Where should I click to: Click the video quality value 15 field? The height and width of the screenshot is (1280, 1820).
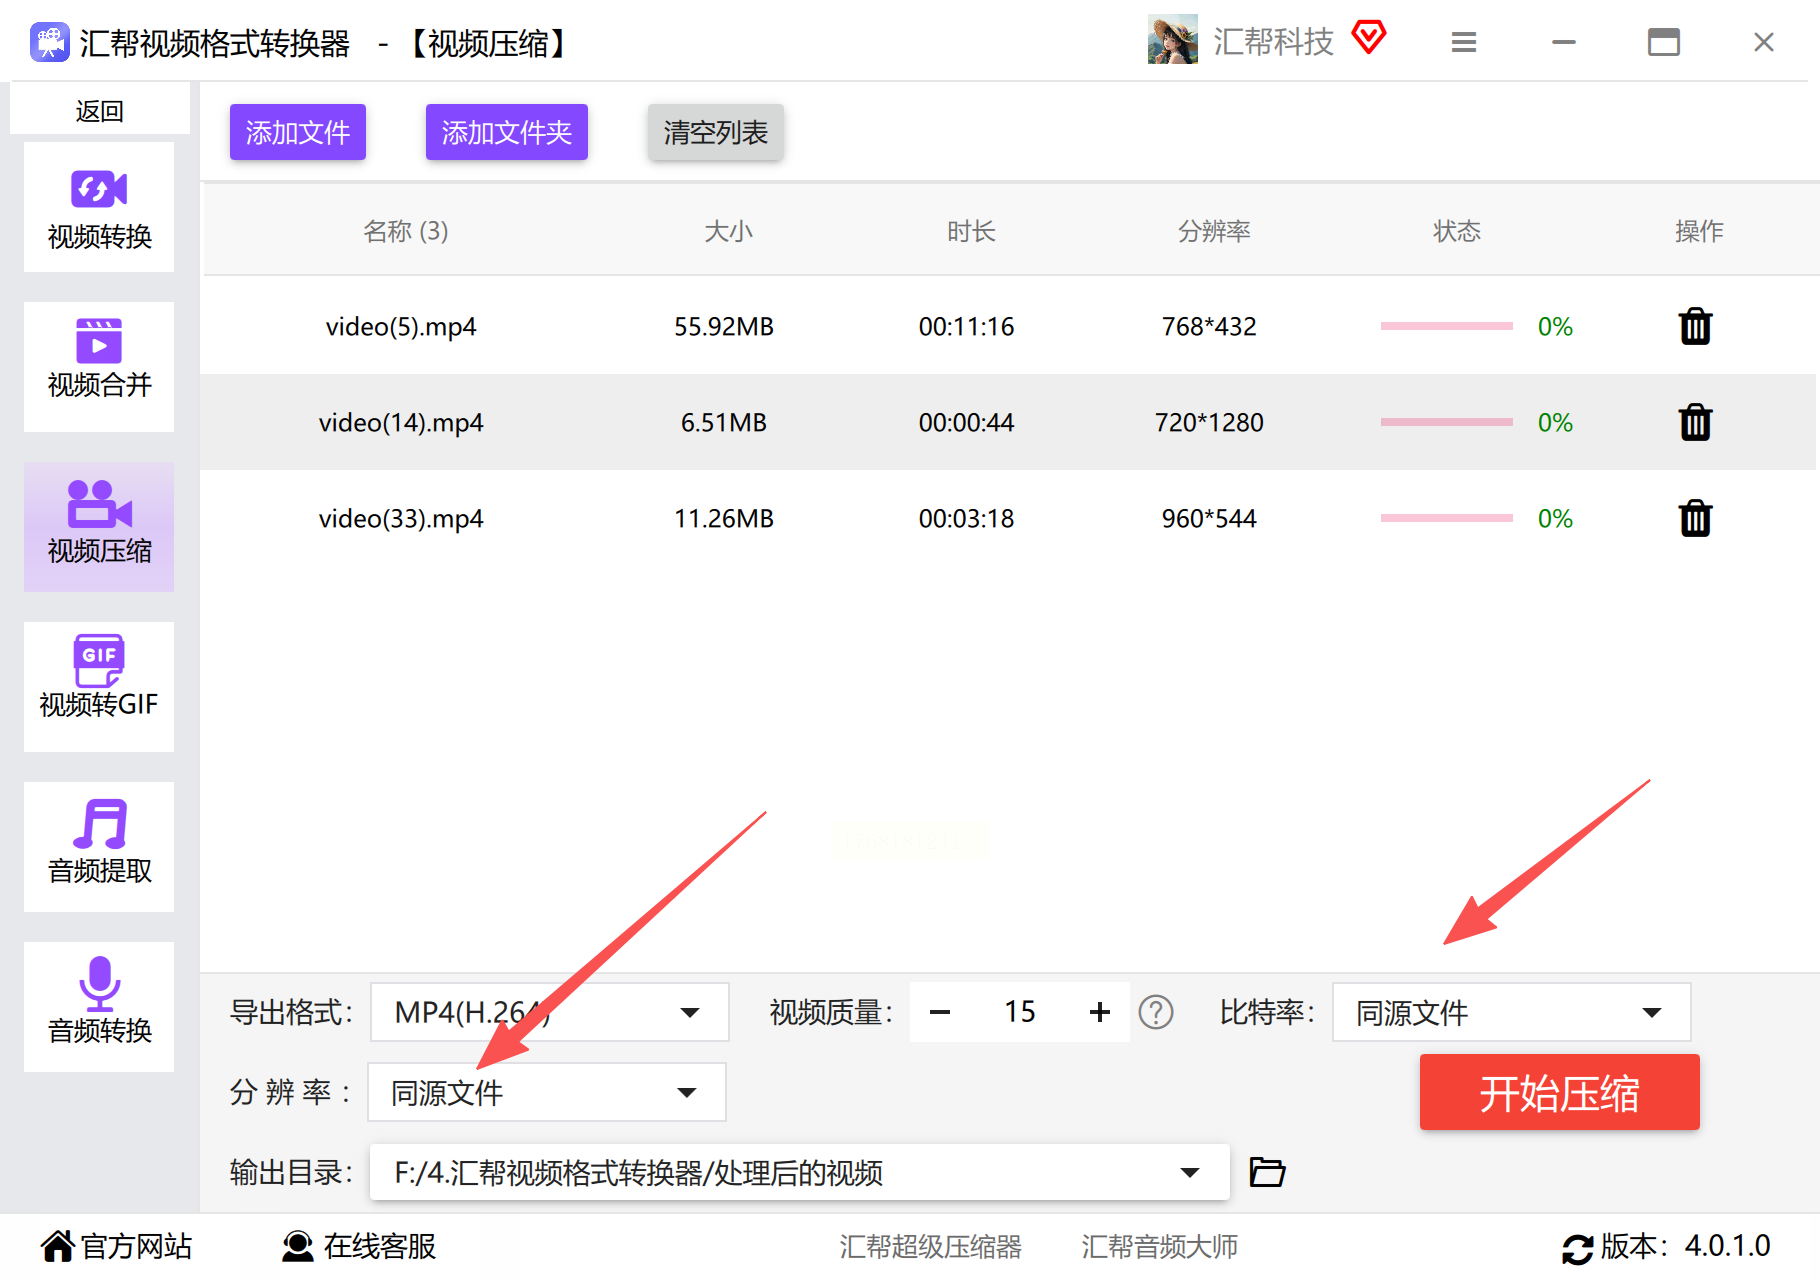tap(1020, 1012)
